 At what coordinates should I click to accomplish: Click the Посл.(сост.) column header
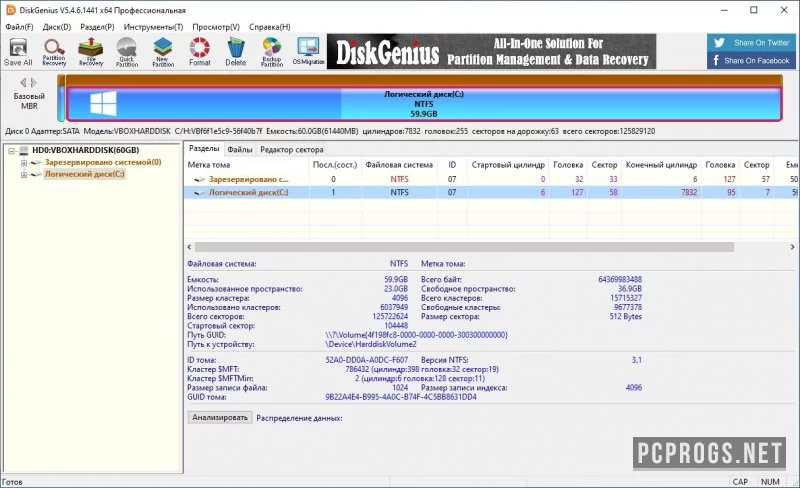(x=335, y=165)
